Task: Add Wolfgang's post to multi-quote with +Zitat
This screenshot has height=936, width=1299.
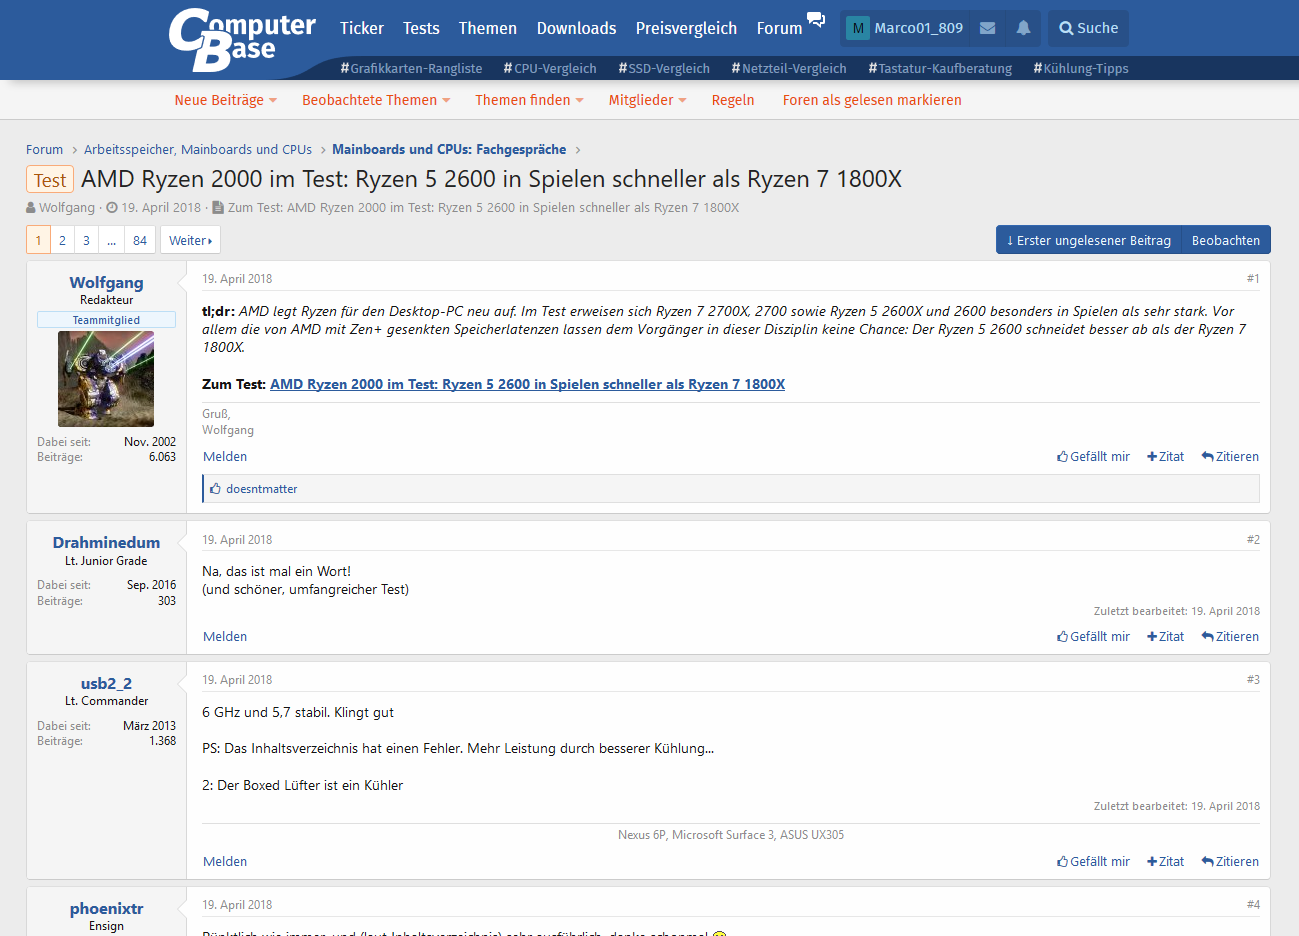Action: pos(1165,457)
